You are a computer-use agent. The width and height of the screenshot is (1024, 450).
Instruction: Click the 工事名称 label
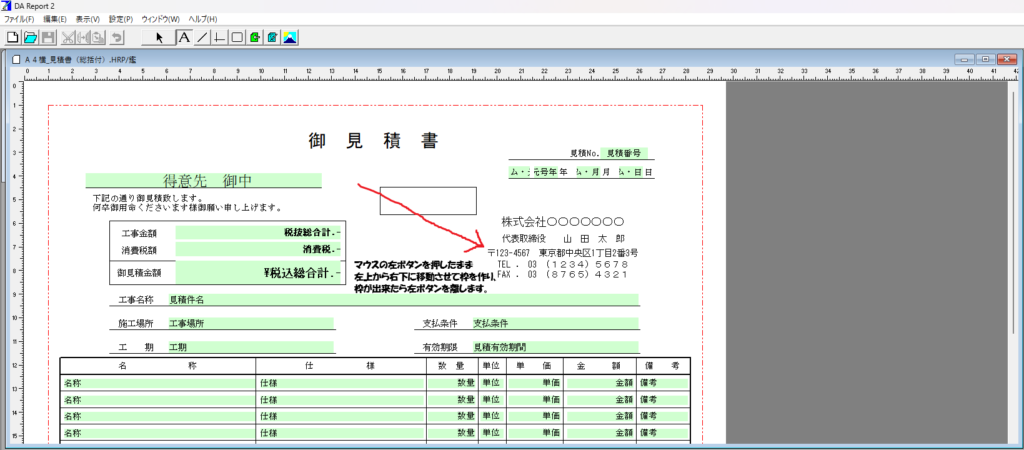(x=136, y=300)
